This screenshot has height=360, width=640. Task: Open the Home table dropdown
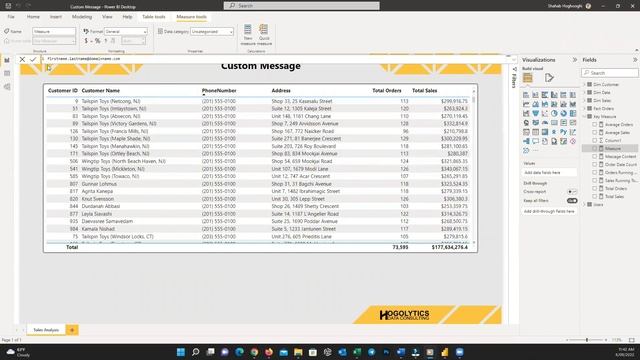[x=54, y=41]
